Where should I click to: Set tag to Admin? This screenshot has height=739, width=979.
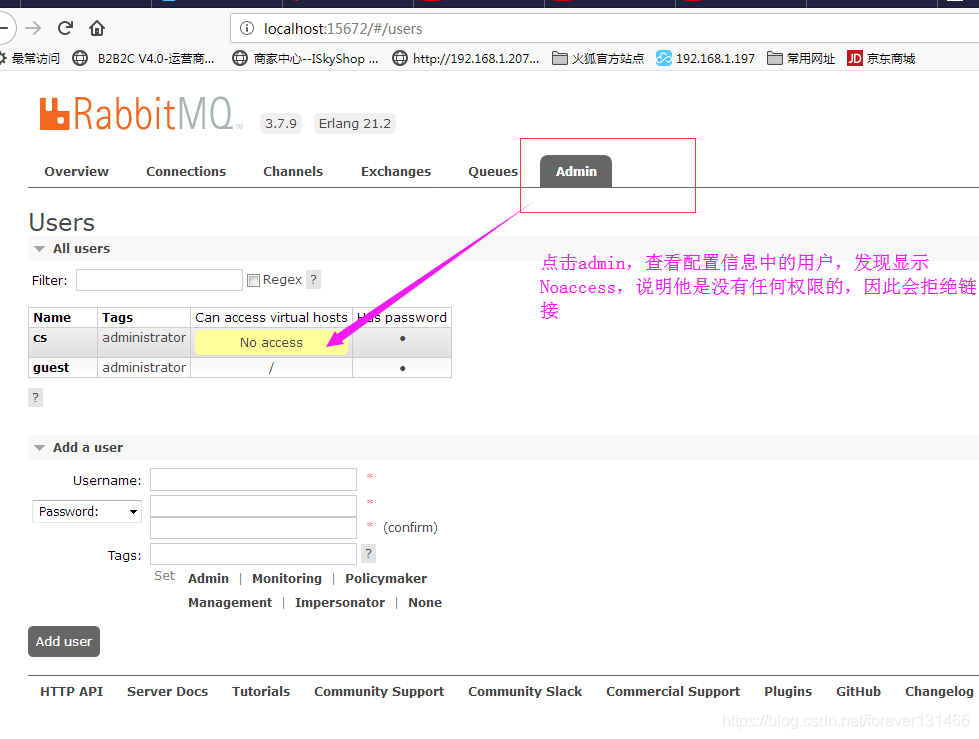pos(209,579)
